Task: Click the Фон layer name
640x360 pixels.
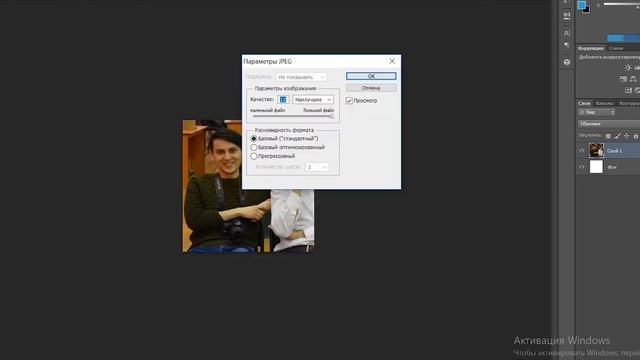Action: point(611,167)
